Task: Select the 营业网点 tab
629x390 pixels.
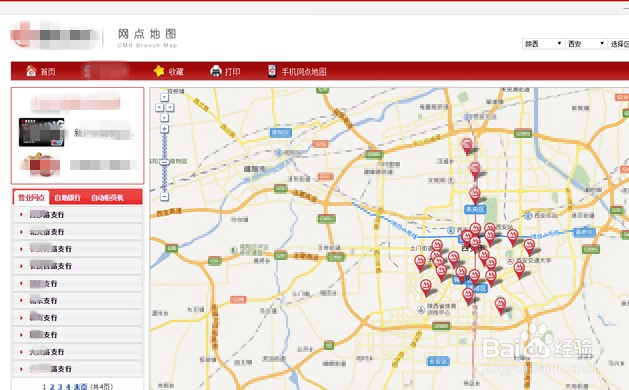Action: 31,197
